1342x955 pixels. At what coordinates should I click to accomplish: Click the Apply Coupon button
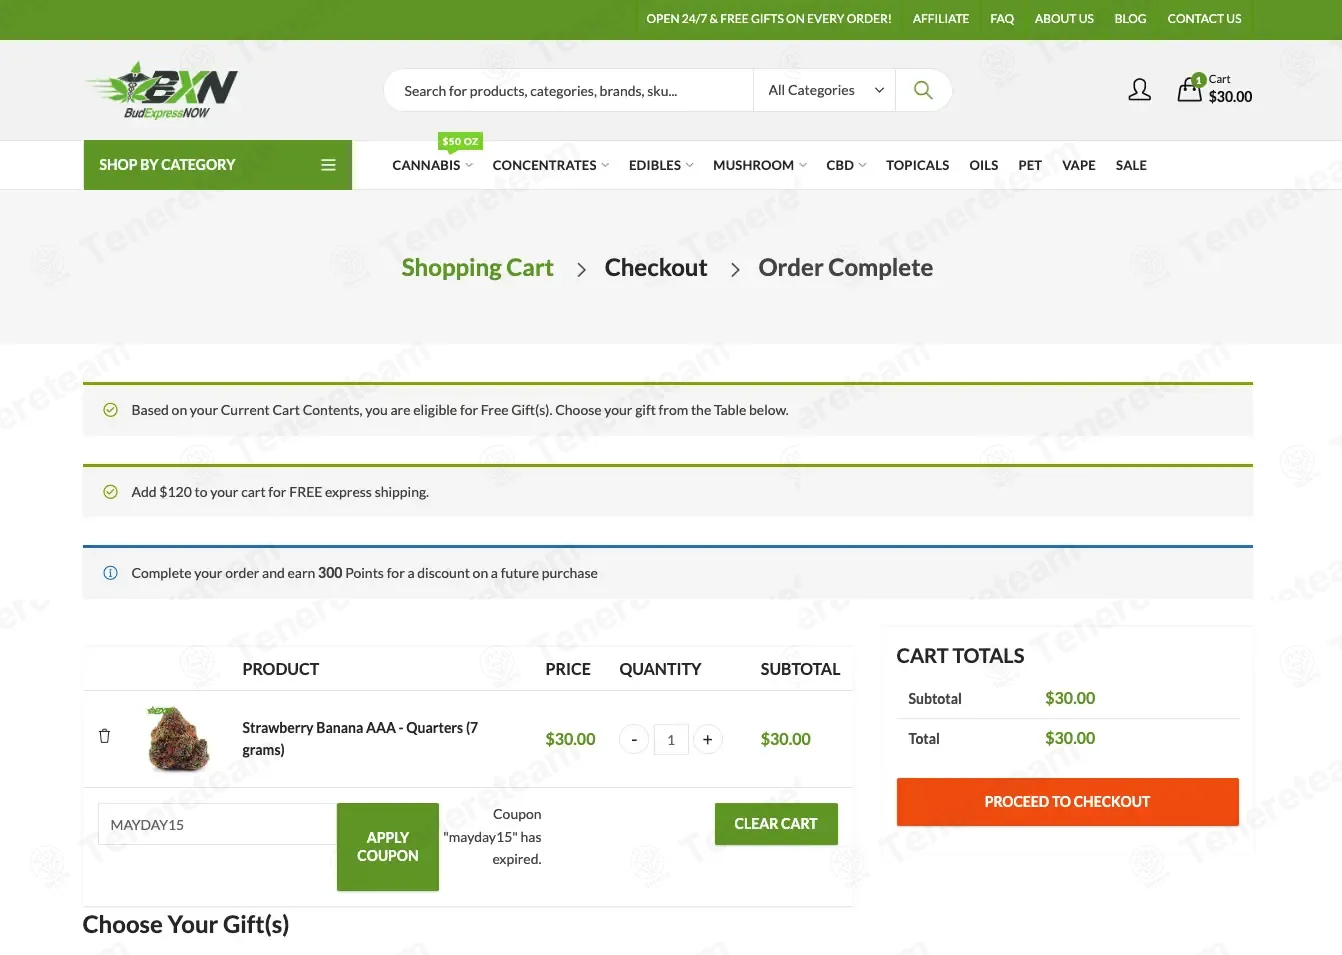point(388,847)
